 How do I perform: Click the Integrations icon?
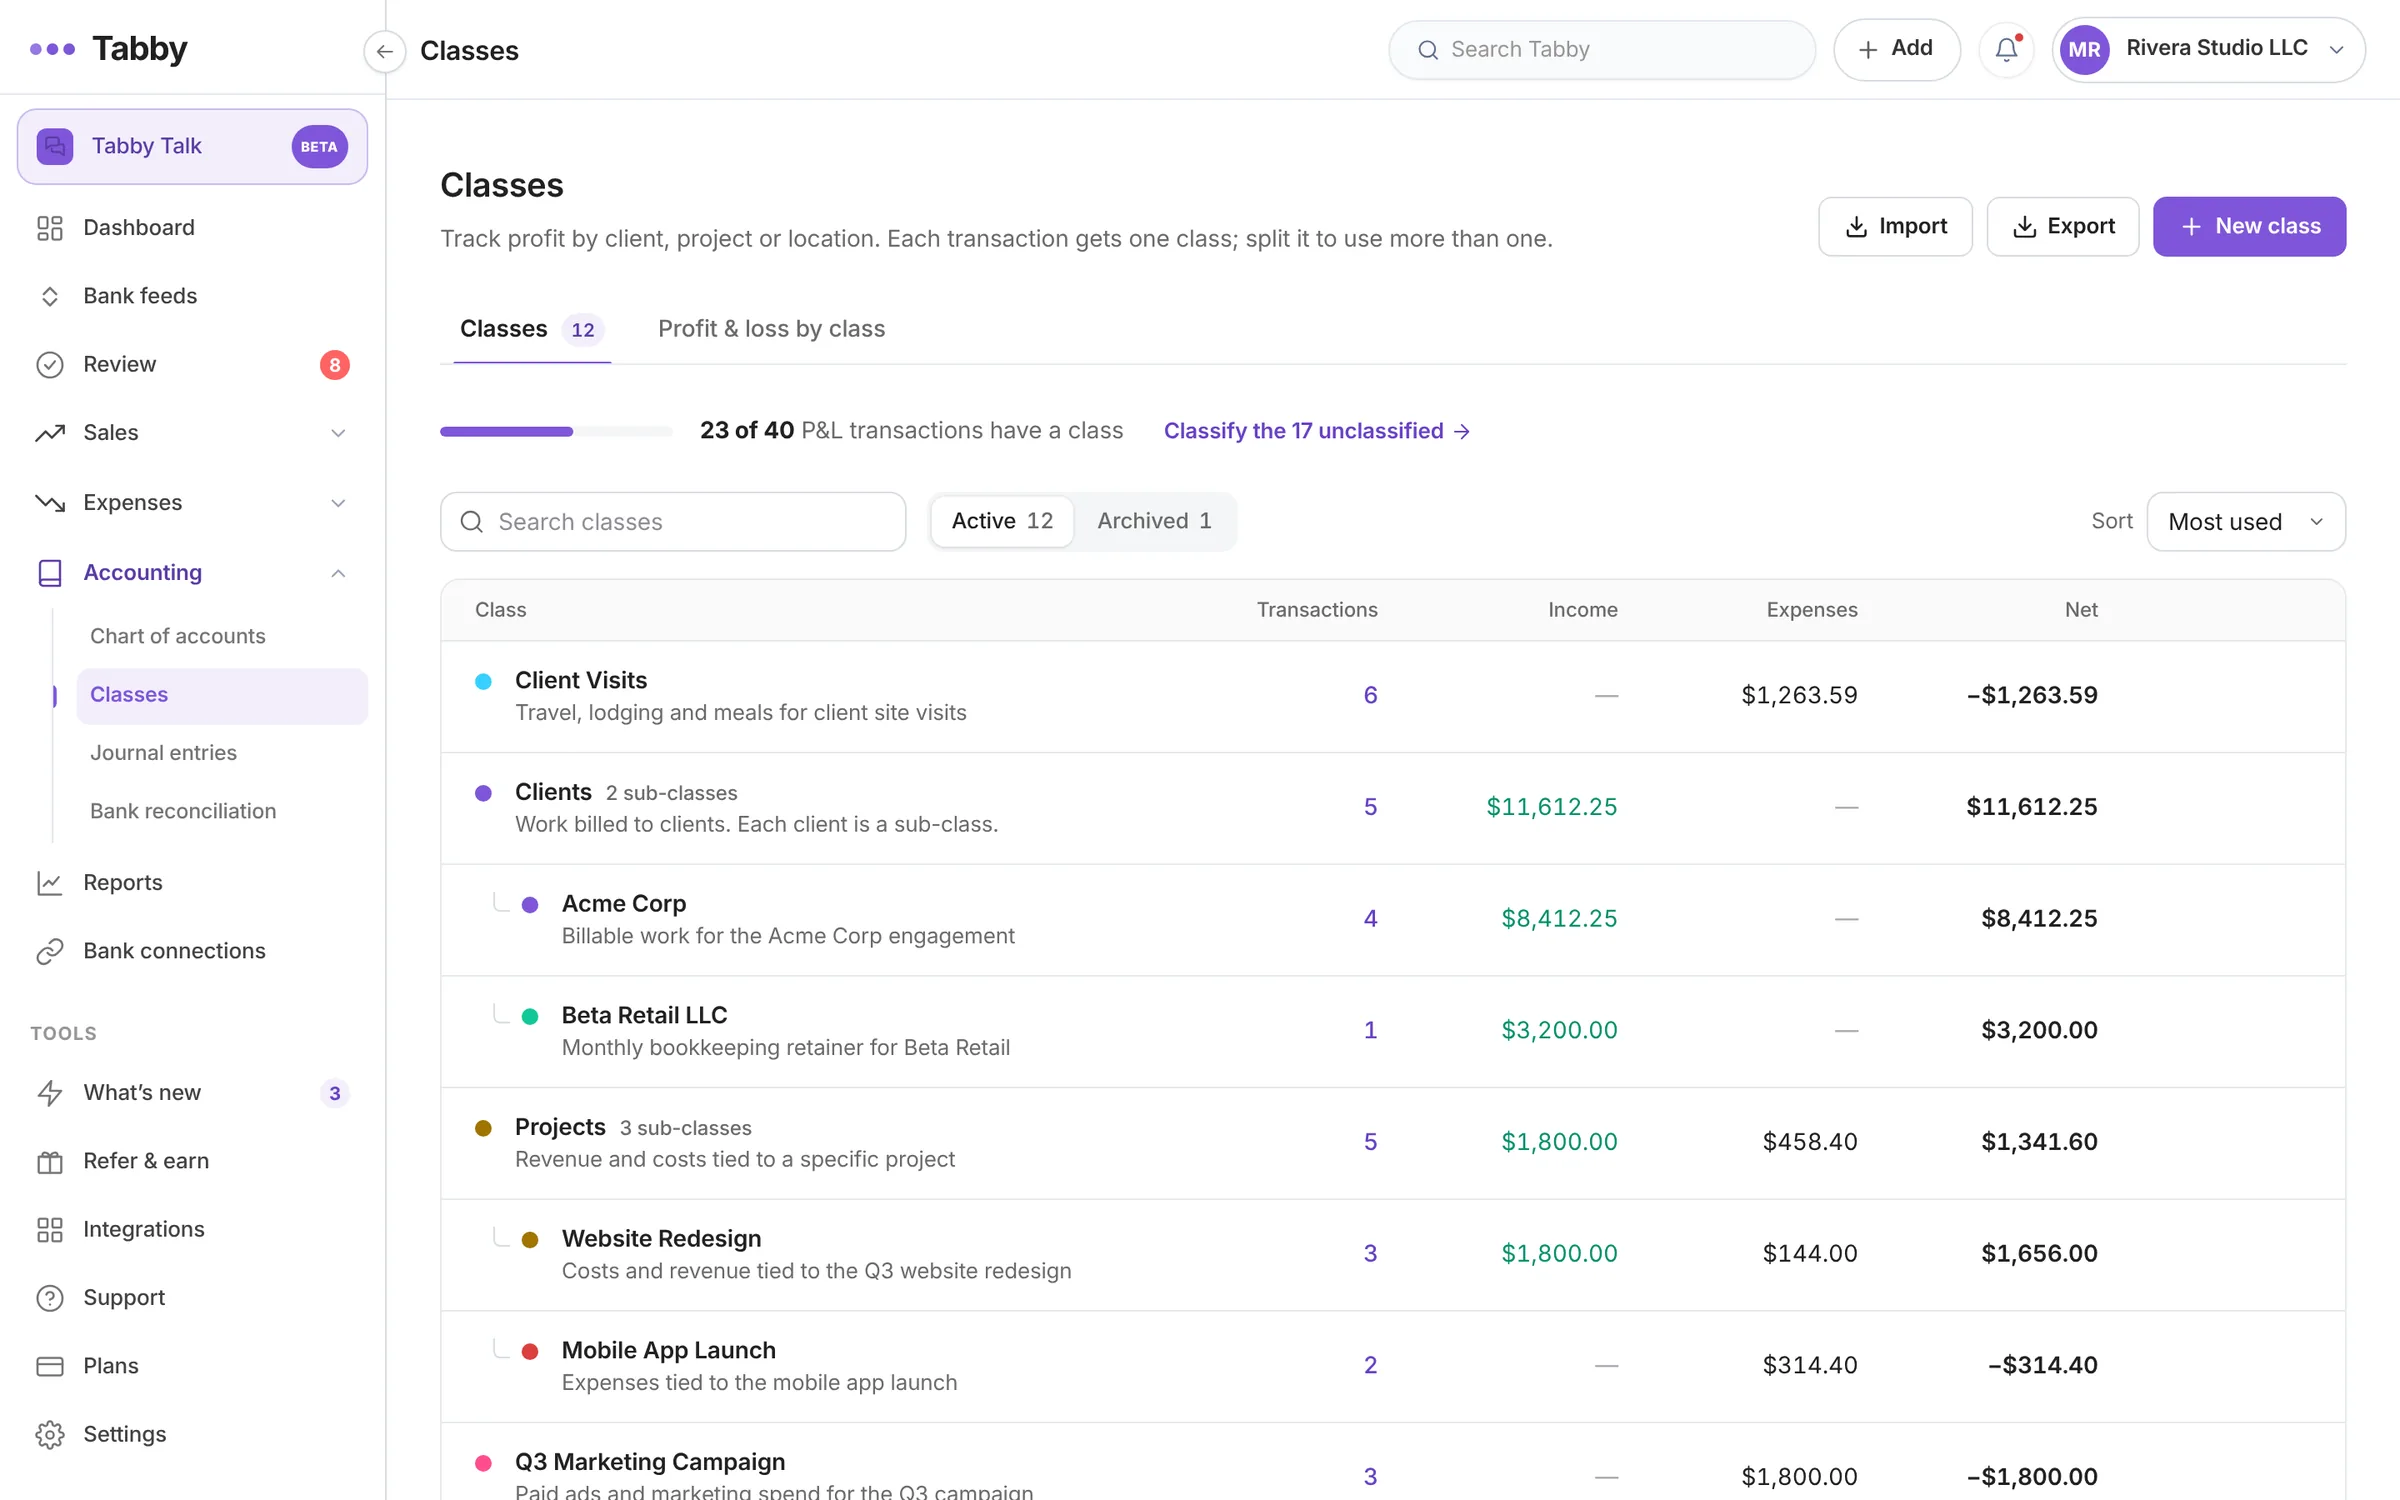(50, 1229)
